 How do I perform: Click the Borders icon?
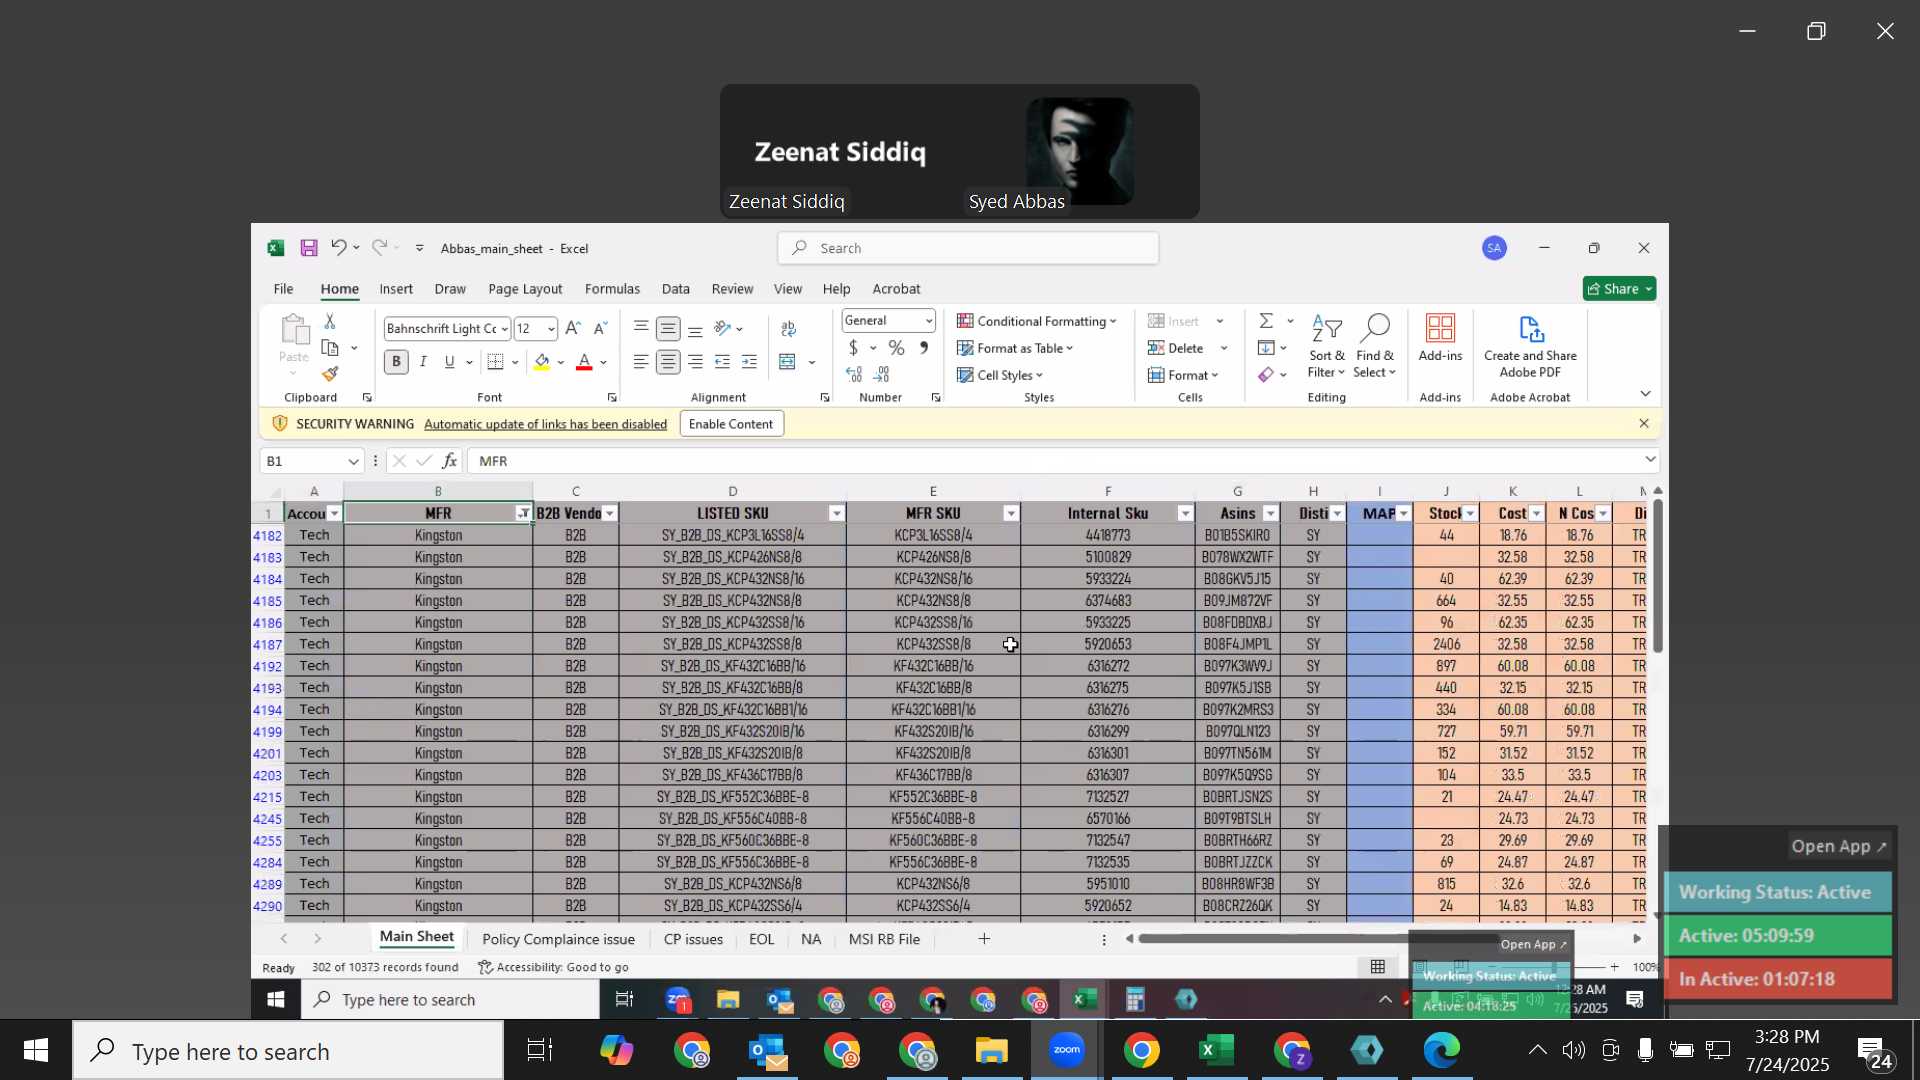[496, 362]
